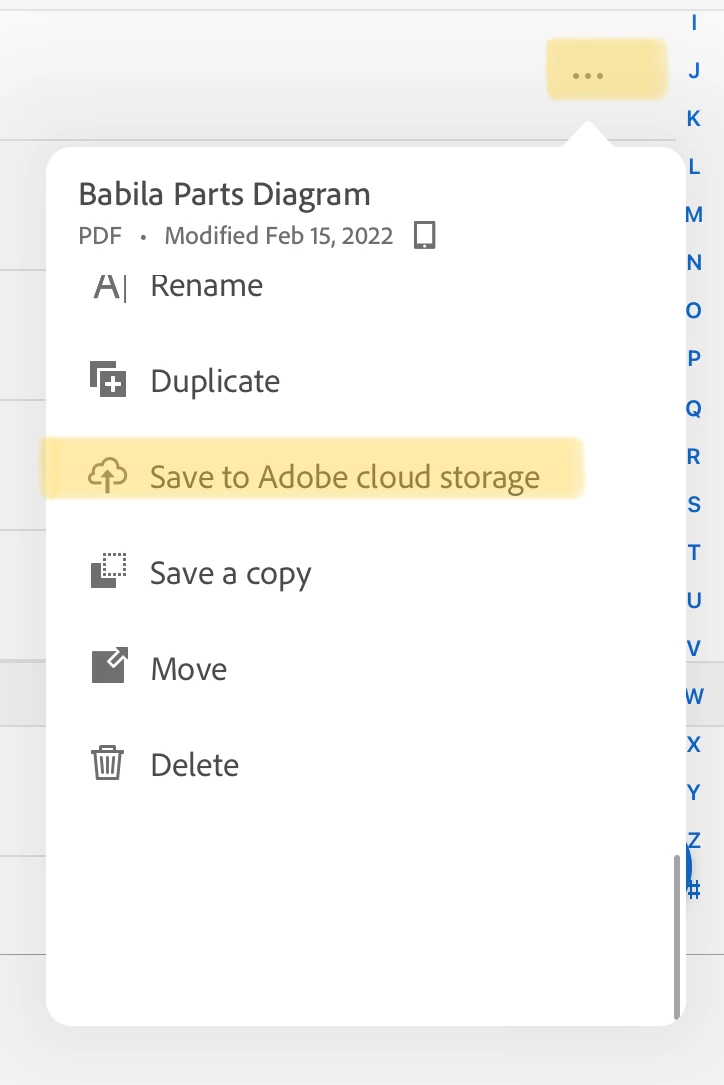Viewport: 724px width, 1085px height.
Task: Jump to letter W in index
Action: (x=694, y=696)
